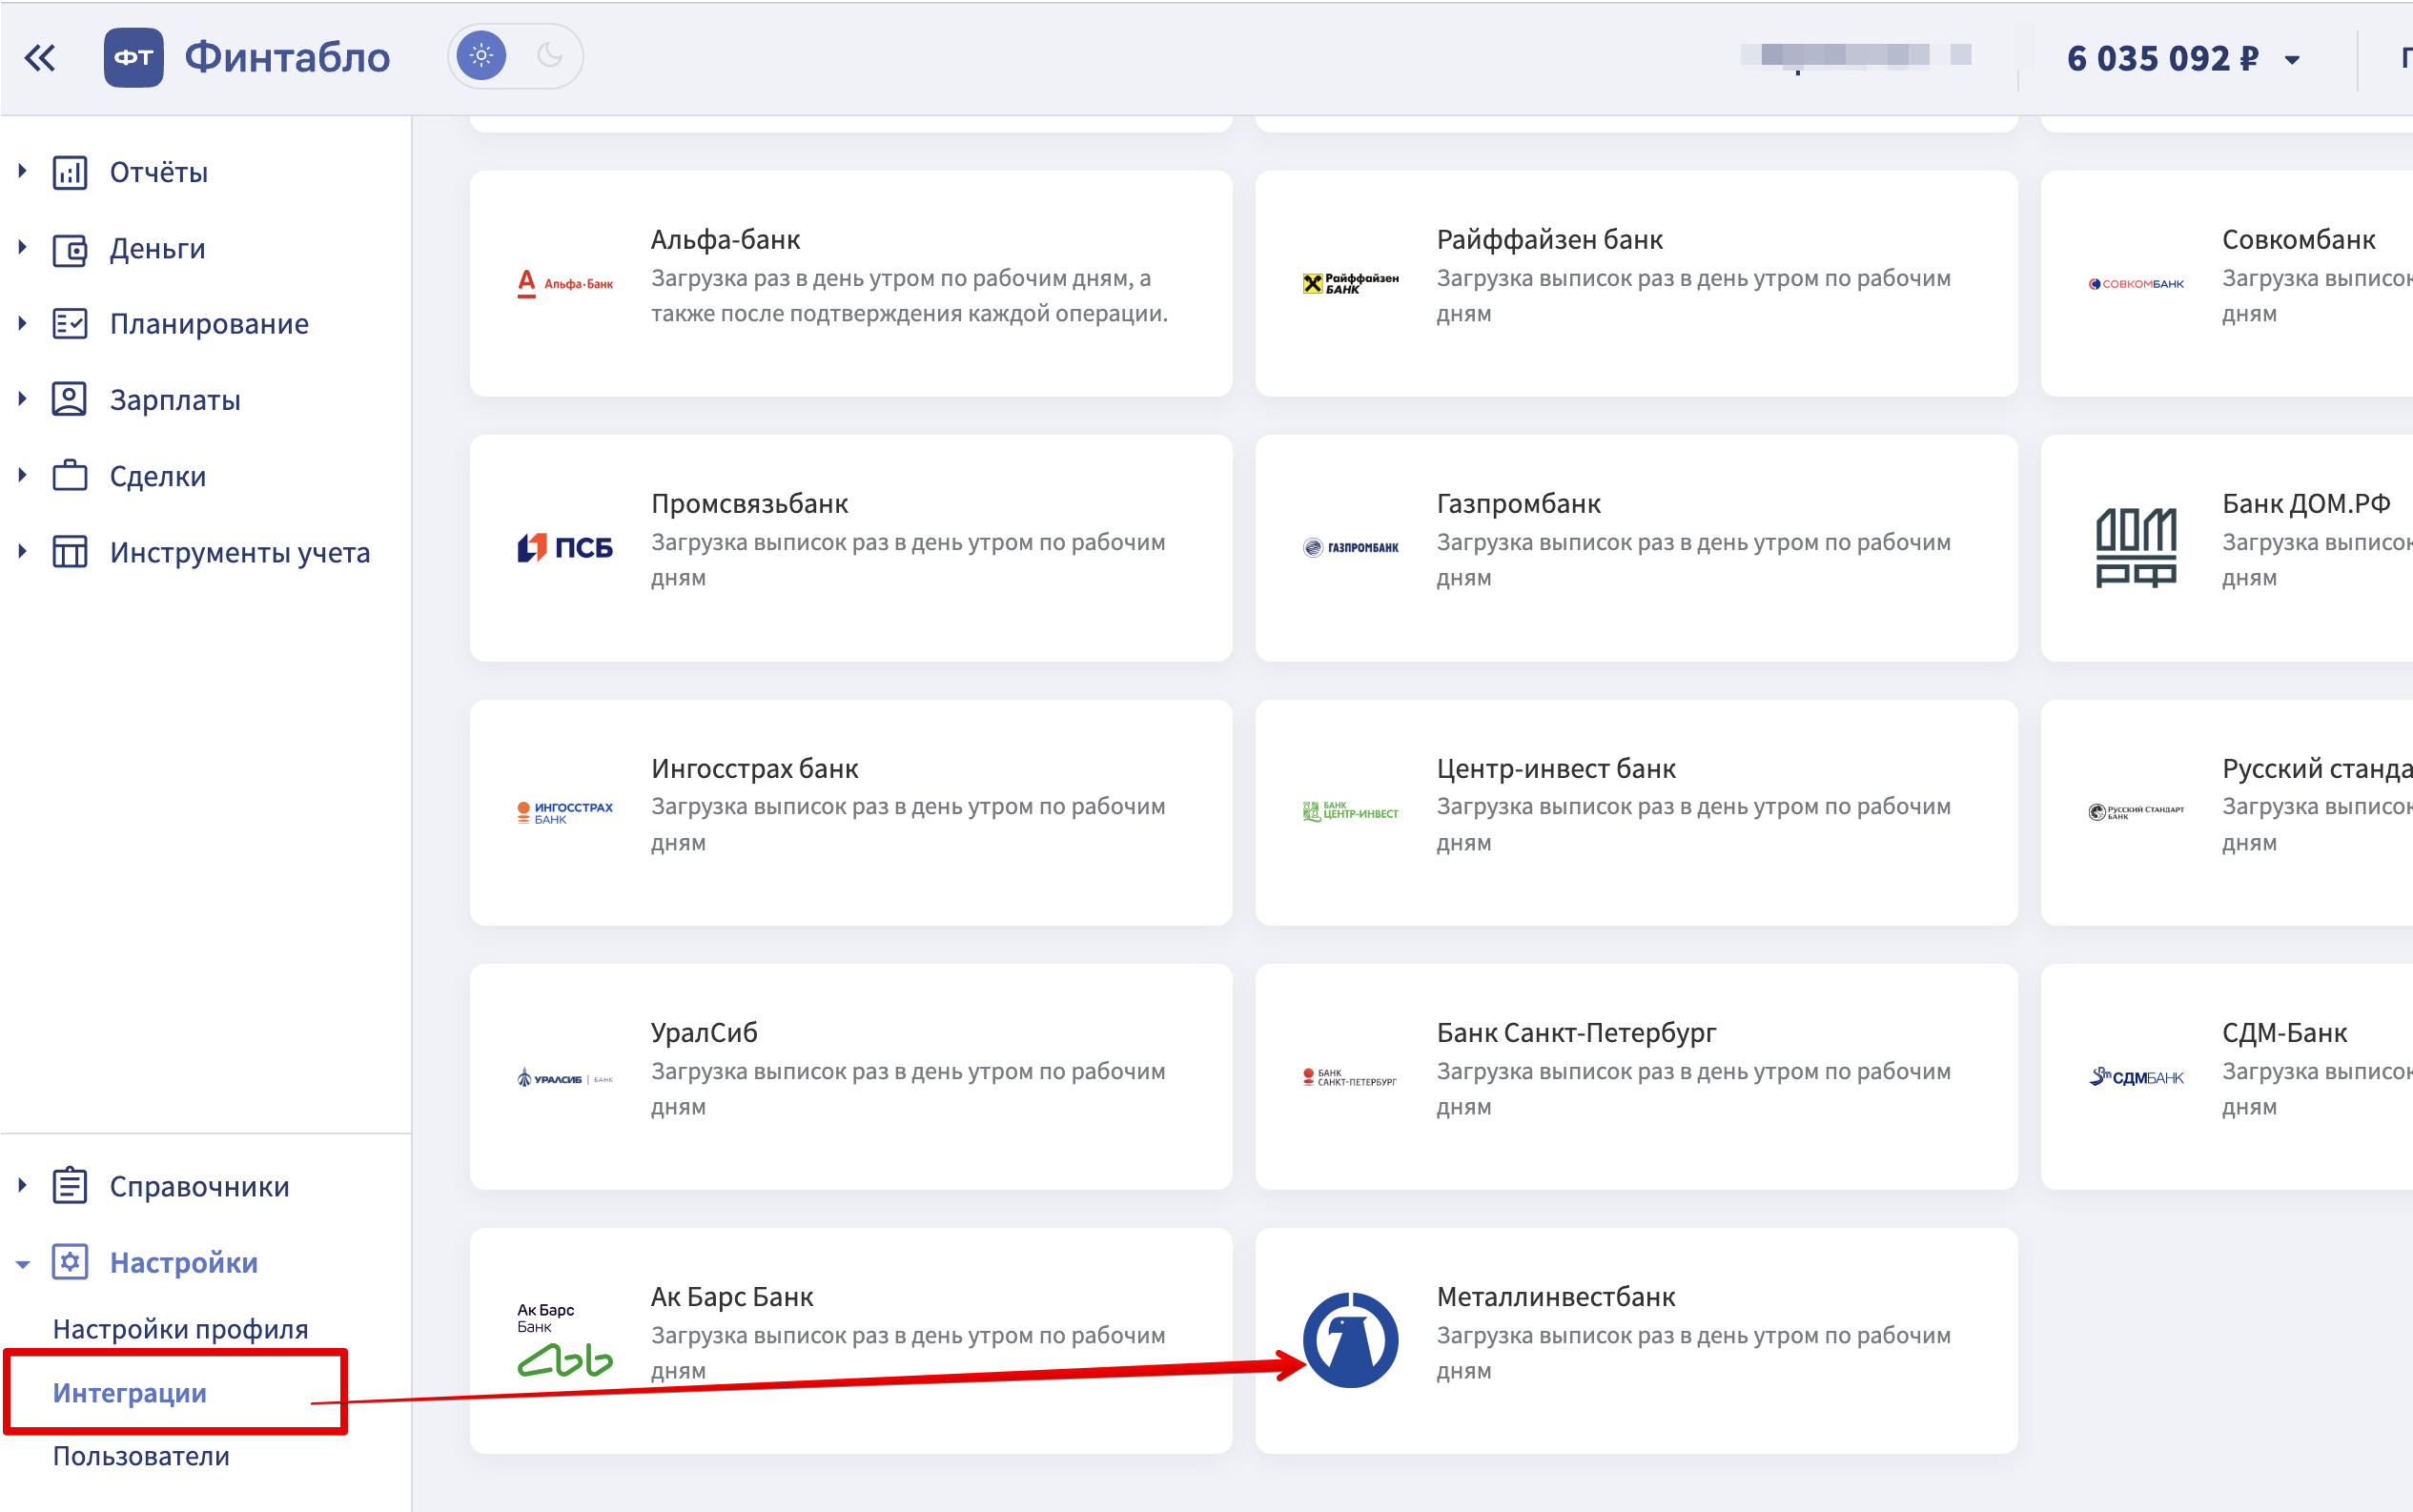
Task: Open the Металлинвестбанк integration title
Action: 1556,1297
